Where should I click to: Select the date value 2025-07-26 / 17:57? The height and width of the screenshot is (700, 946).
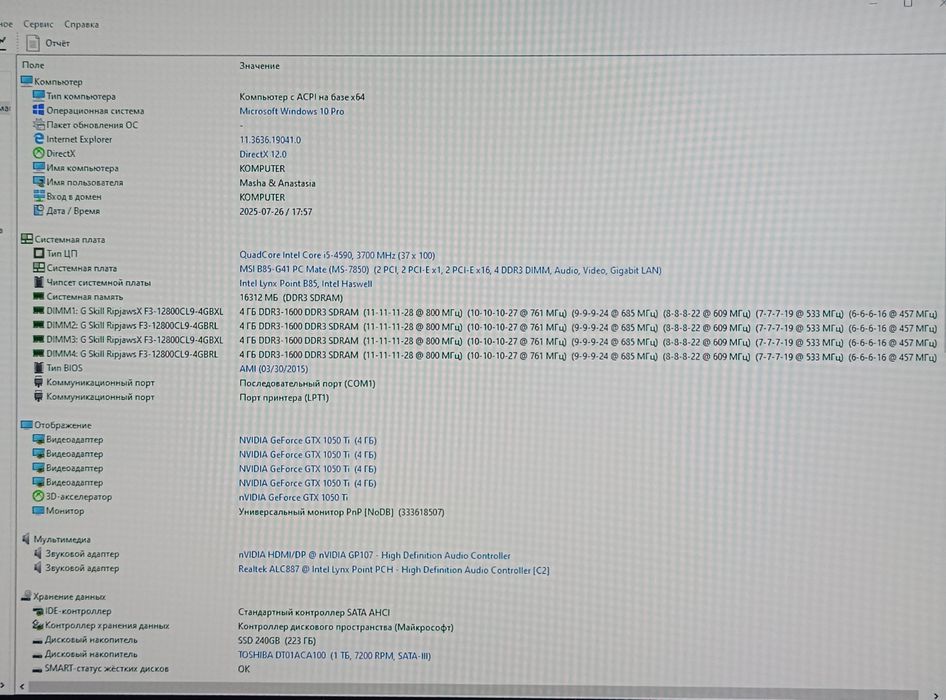coord(275,212)
